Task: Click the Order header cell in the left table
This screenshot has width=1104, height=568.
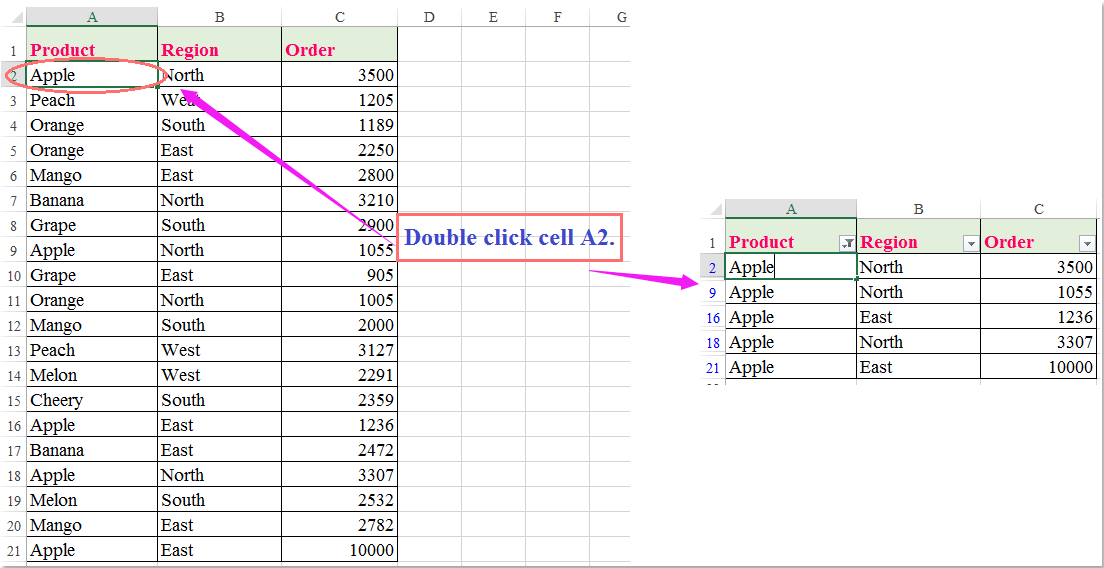Action: 339,50
